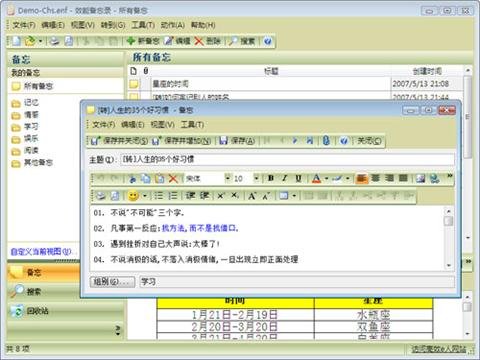Toggle numbered list
Viewport: 480px width, 360px height.
pos(173,196)
